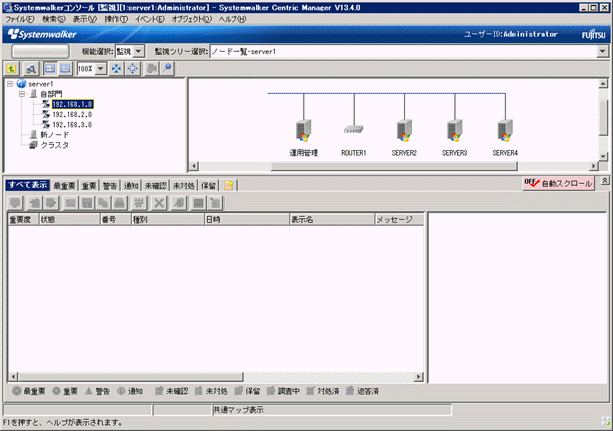613x431 pixels.
Task: Open the 100% zoom dropdown
Action: 101,68
